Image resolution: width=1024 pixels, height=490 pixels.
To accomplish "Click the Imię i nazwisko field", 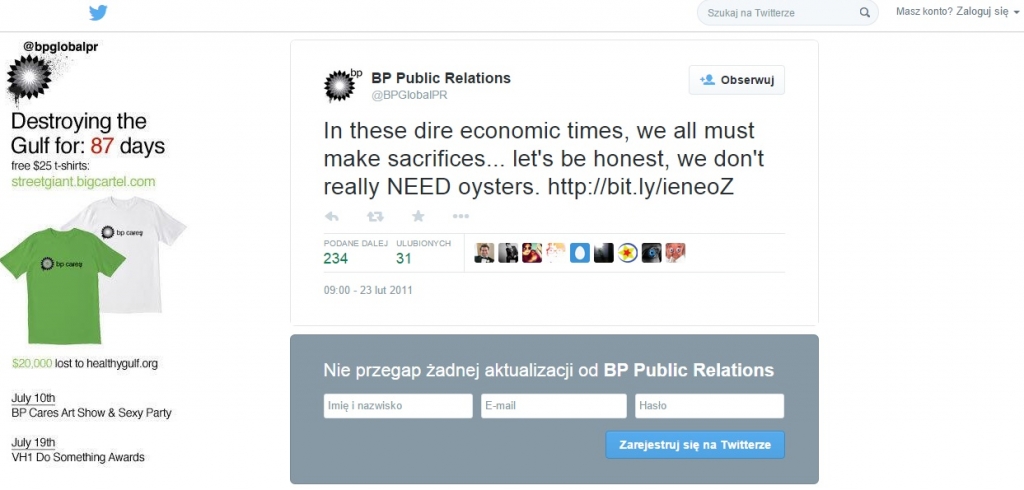I will [398, 406].
